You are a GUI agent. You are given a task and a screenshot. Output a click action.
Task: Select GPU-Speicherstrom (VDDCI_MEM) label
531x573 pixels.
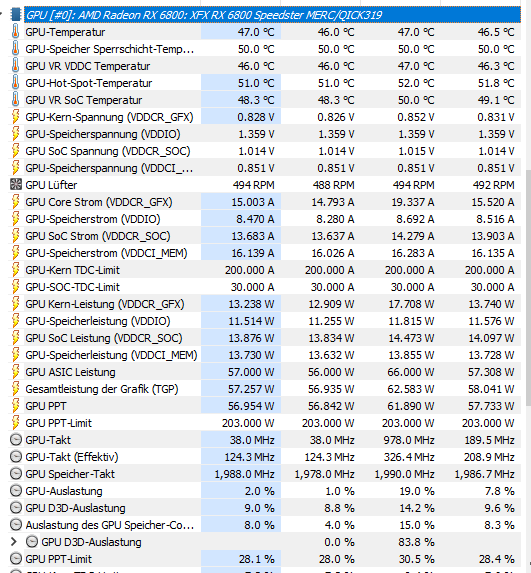[106, 253]
